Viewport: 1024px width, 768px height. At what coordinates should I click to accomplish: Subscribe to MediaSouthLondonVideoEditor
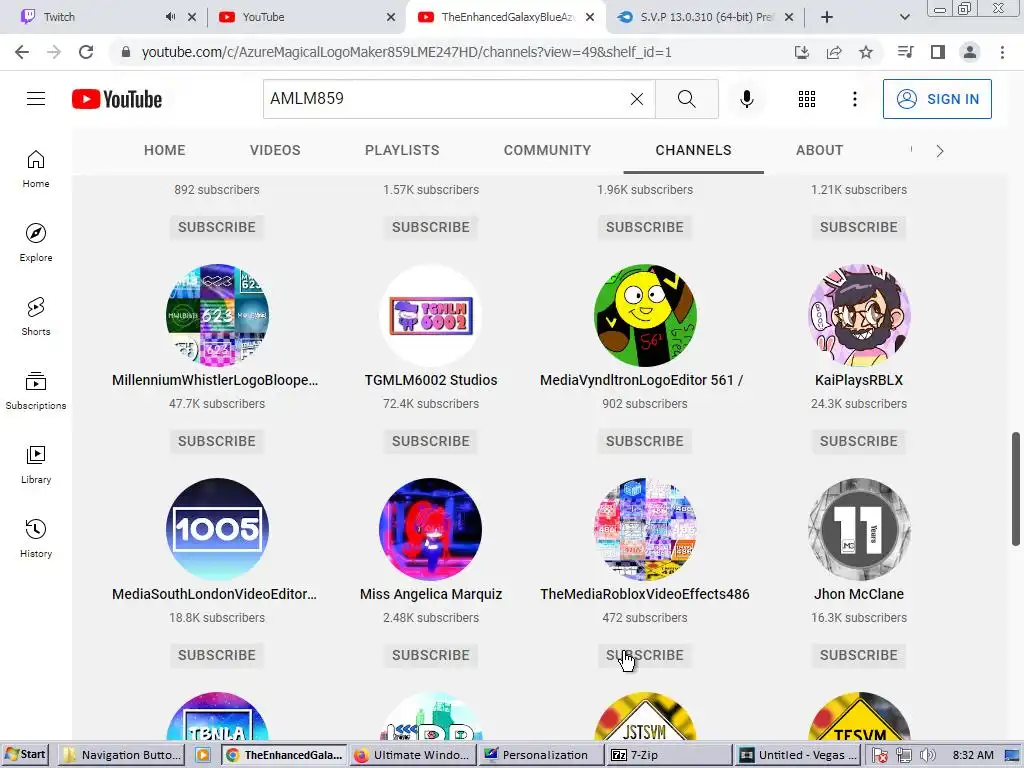[217, 655]
